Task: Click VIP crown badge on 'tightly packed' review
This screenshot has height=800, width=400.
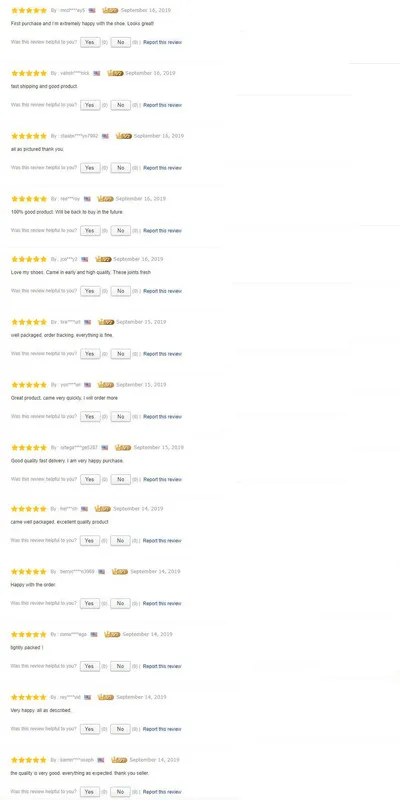Action: (112, 634)
